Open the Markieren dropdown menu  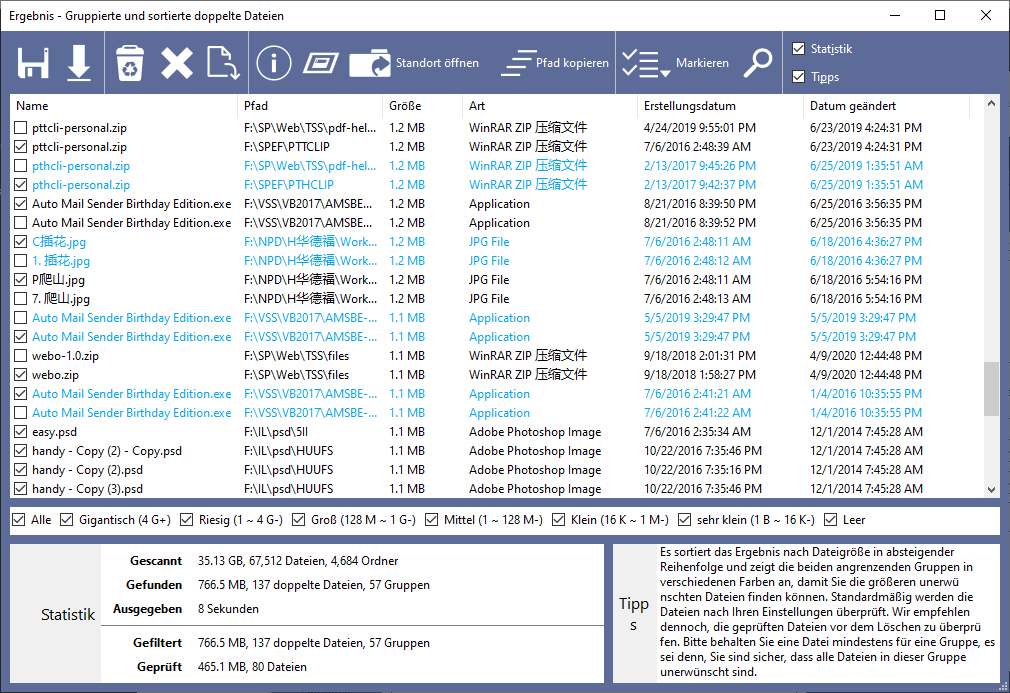676,63
